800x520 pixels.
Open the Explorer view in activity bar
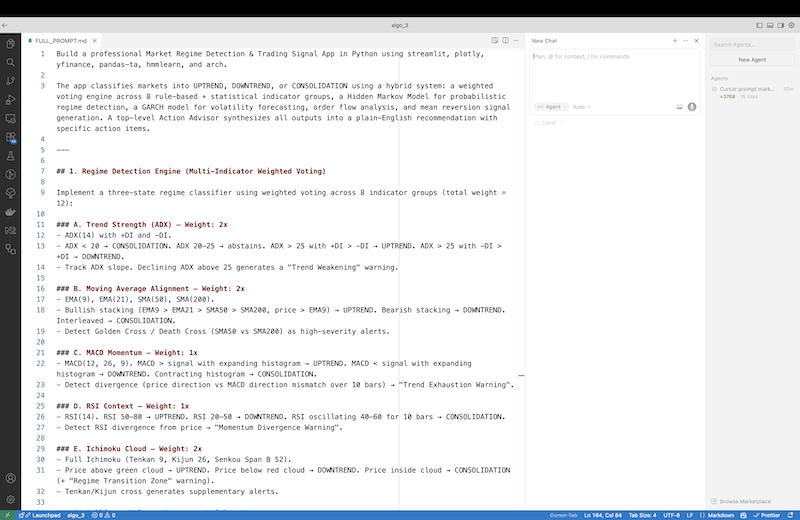tap(11, 44)
